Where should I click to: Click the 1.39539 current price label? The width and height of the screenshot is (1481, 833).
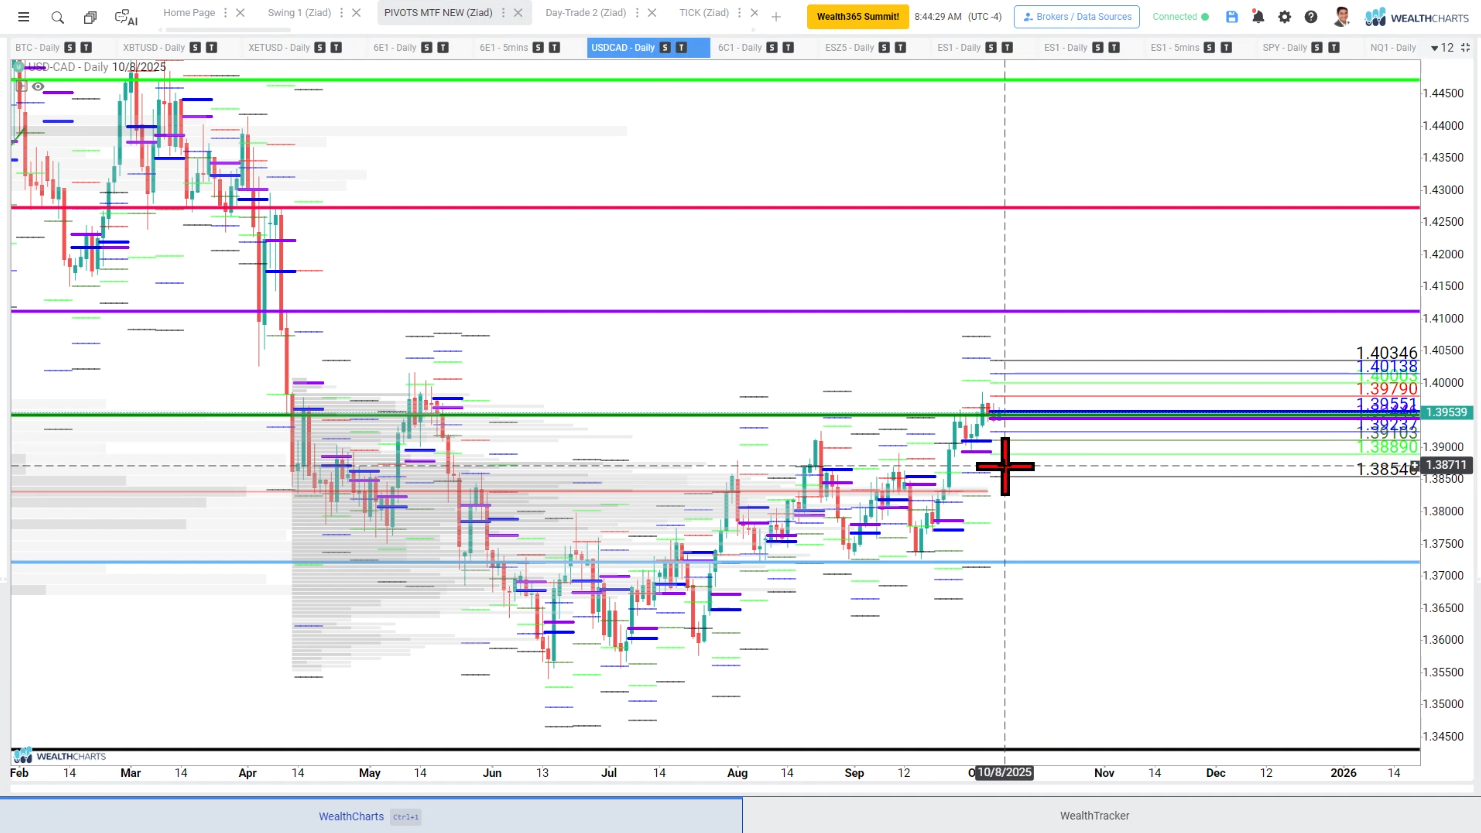(x=1446, y=412)
